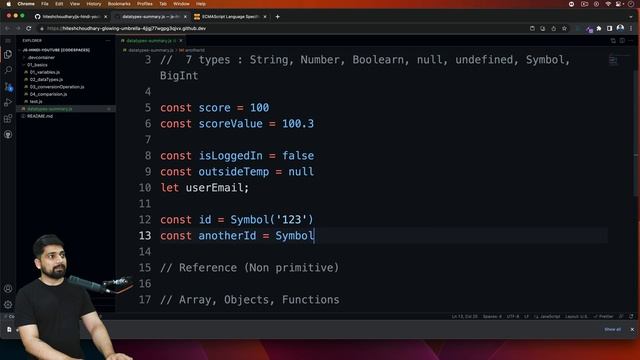Viewport: 640px width, 360px height.
Task: Place cursor after Symbol on line 13
Action: coord(314,236)
